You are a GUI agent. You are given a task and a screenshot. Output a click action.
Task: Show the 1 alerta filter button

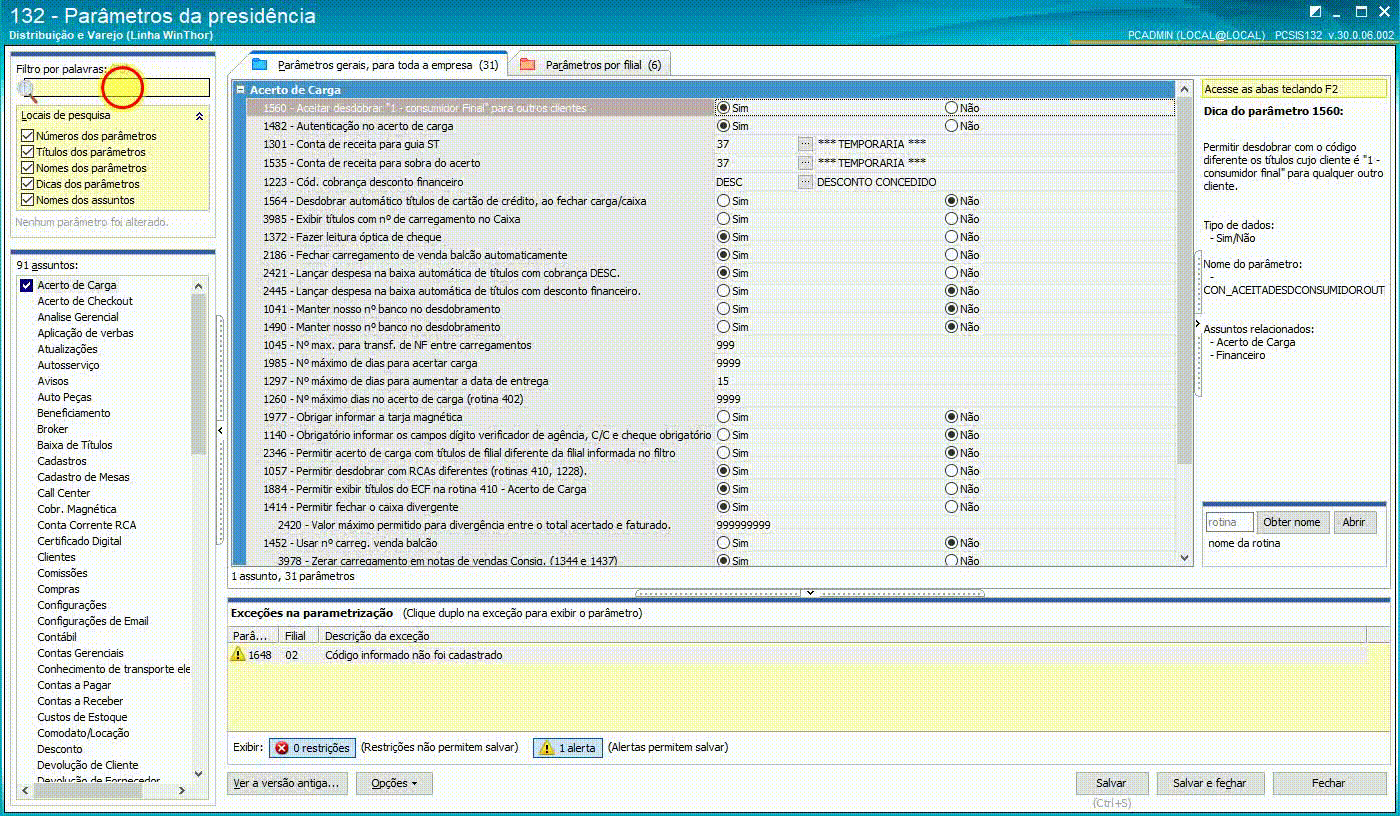click(x=568, y=748)
